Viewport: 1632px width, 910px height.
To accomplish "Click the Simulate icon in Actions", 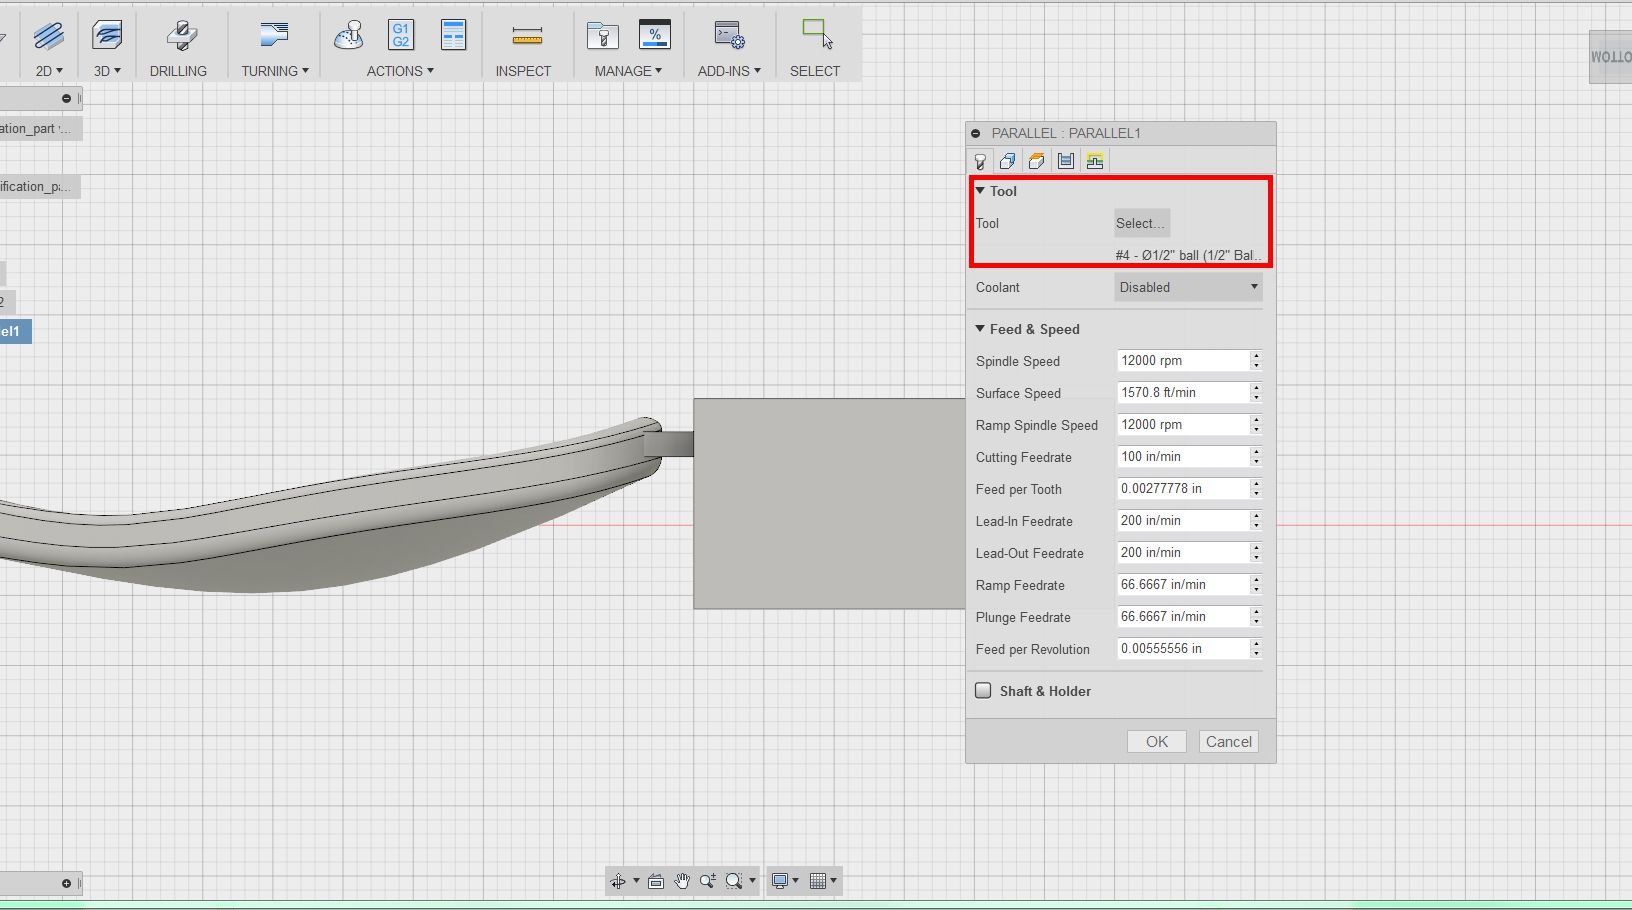I will coord(348,35).
